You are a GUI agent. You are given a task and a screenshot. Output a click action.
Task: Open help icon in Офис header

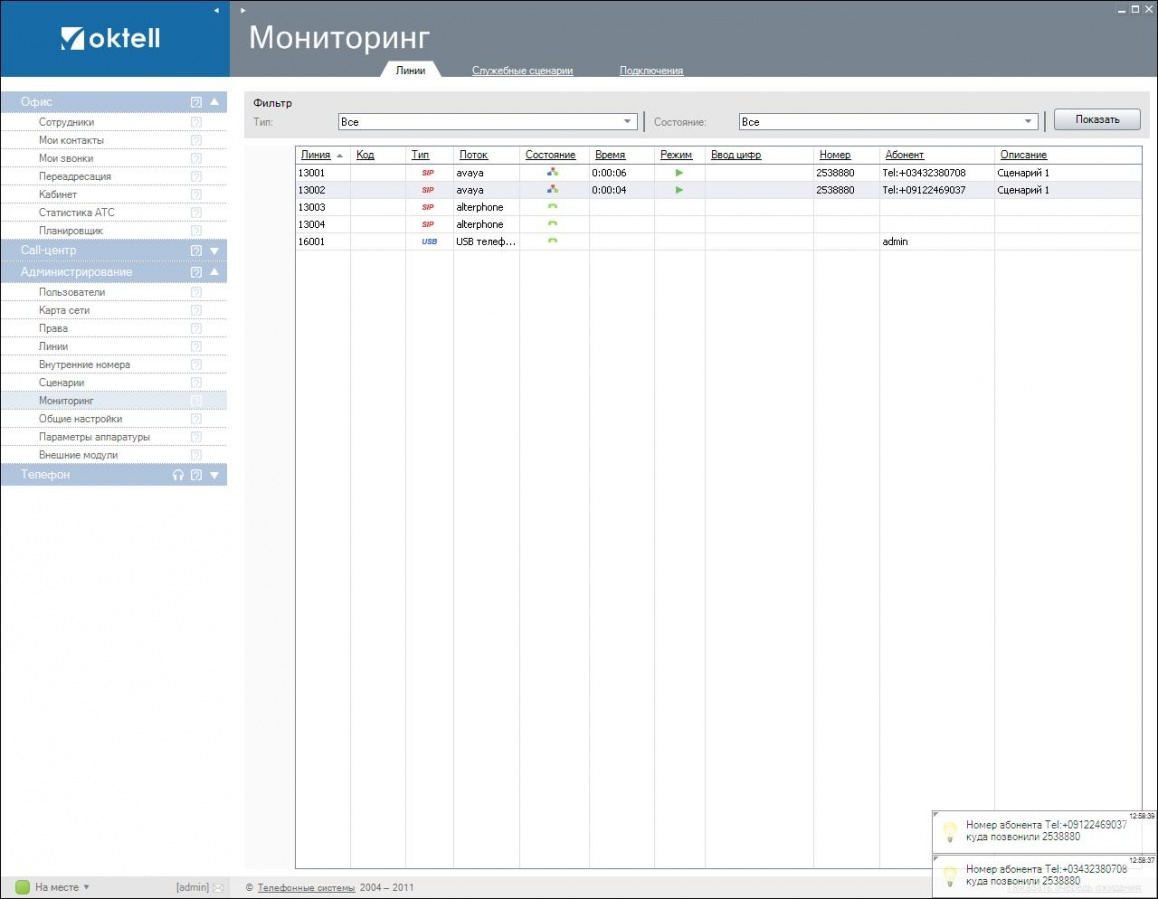pyautogui.click(x=196, y=102)
